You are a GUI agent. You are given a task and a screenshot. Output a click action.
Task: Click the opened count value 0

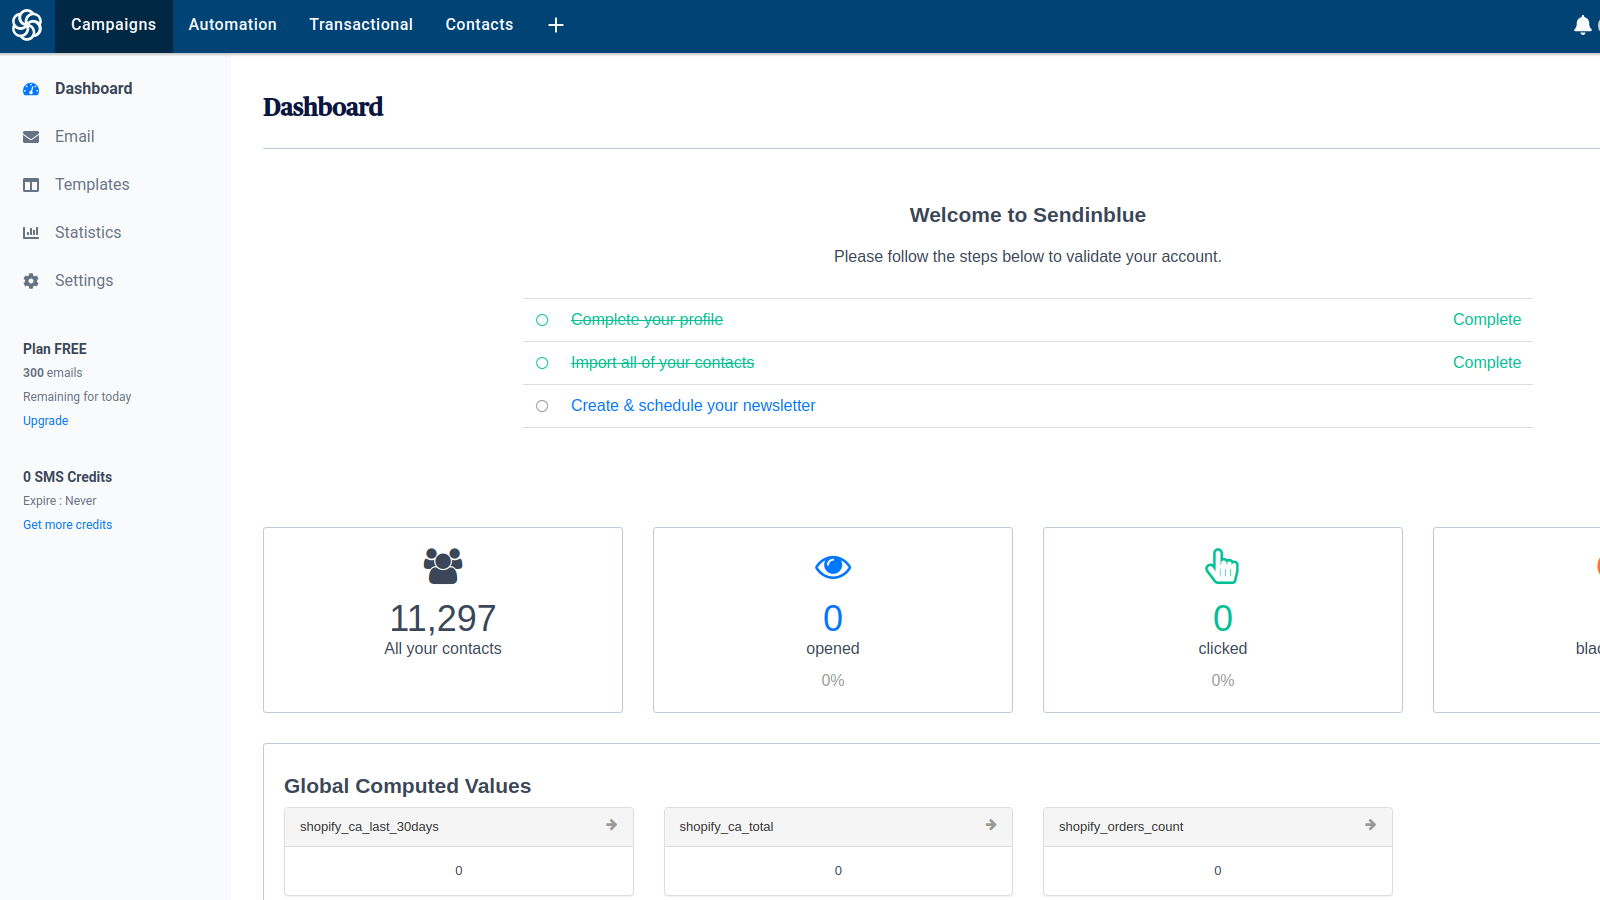pyautogui.click(x=833, y=619)
